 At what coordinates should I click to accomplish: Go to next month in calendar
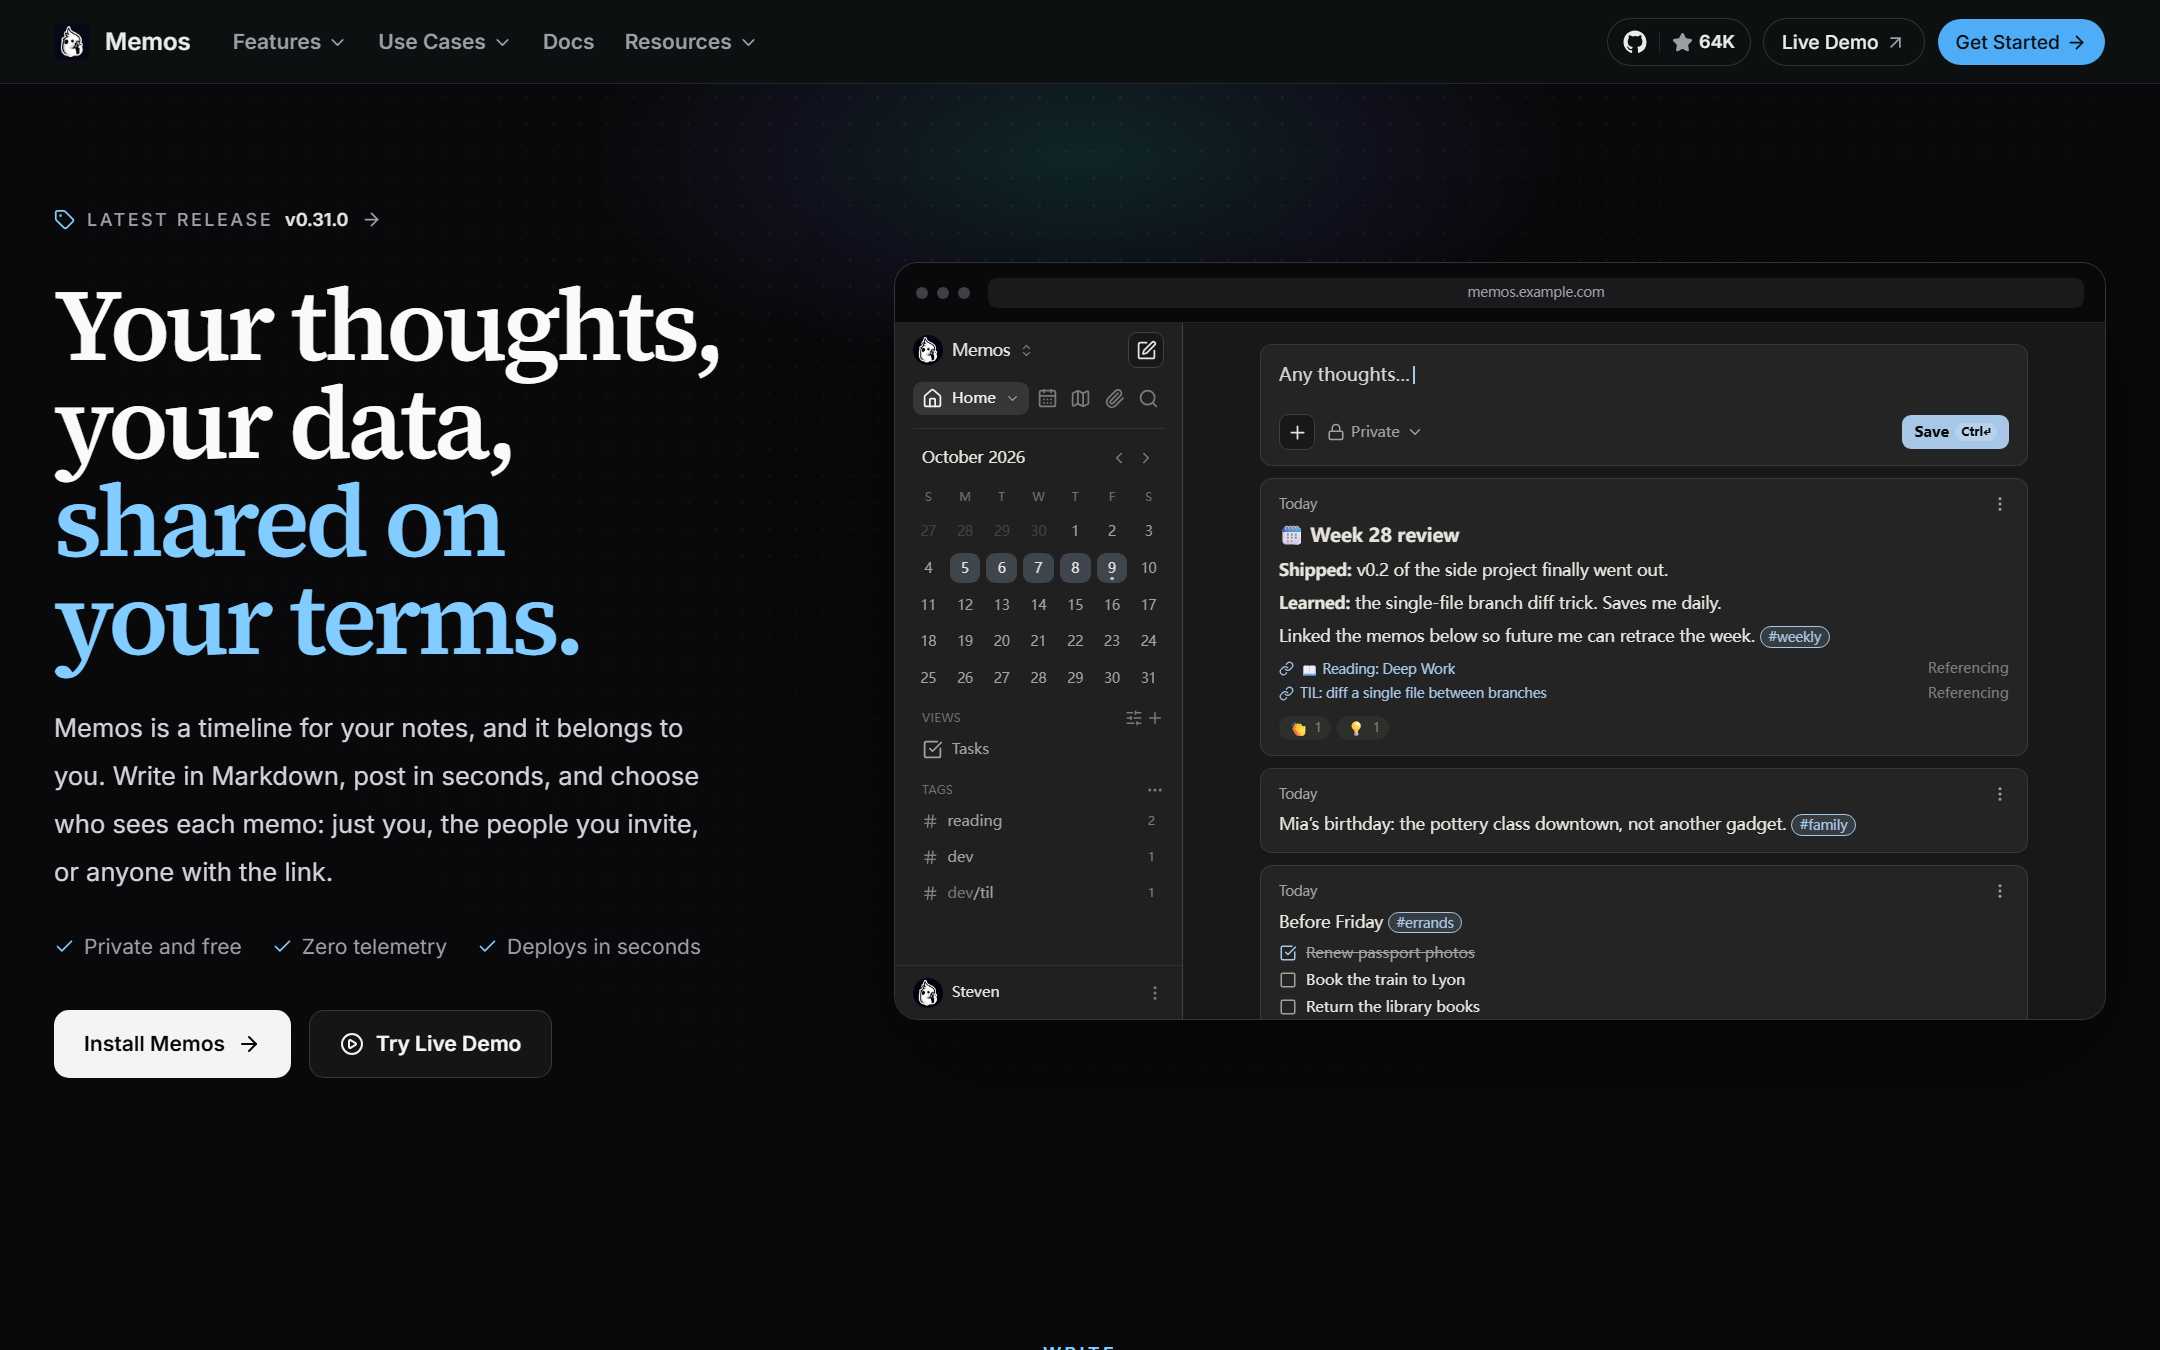pyautogui.click(x=1146, y=458)
